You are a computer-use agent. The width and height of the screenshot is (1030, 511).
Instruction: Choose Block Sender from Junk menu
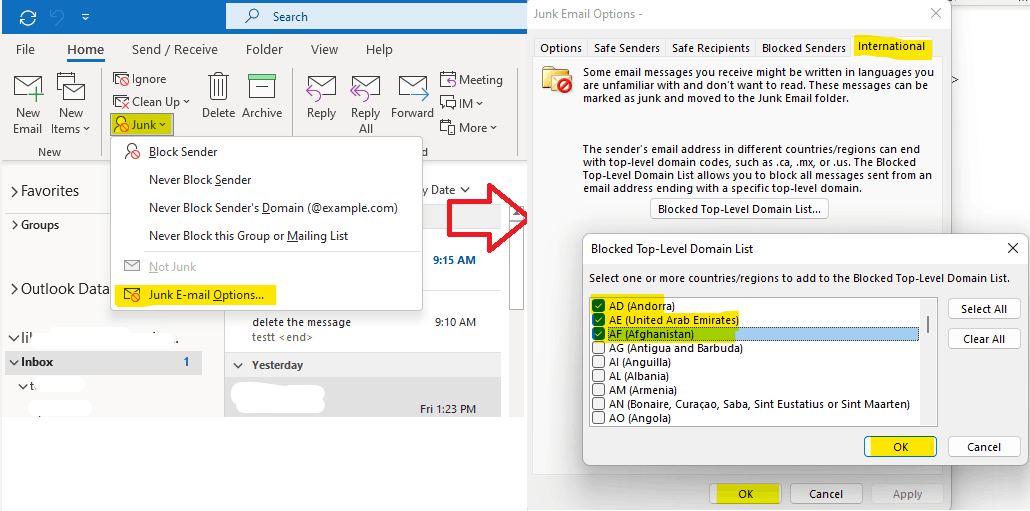(266, 152)
